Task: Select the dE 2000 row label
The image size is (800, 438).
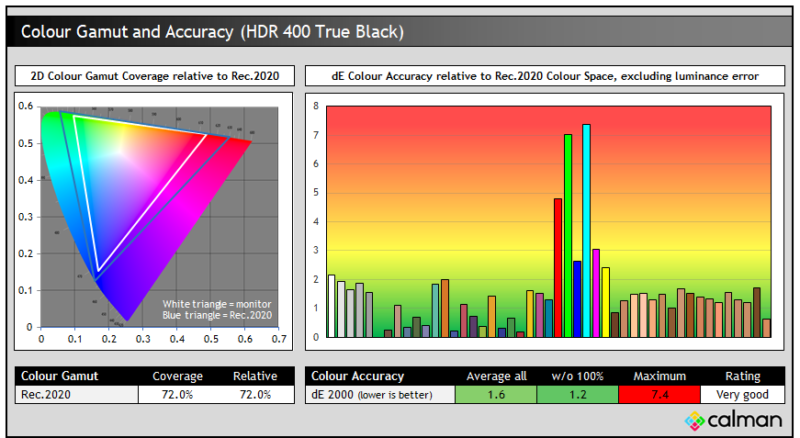Action: pos(364,395)
